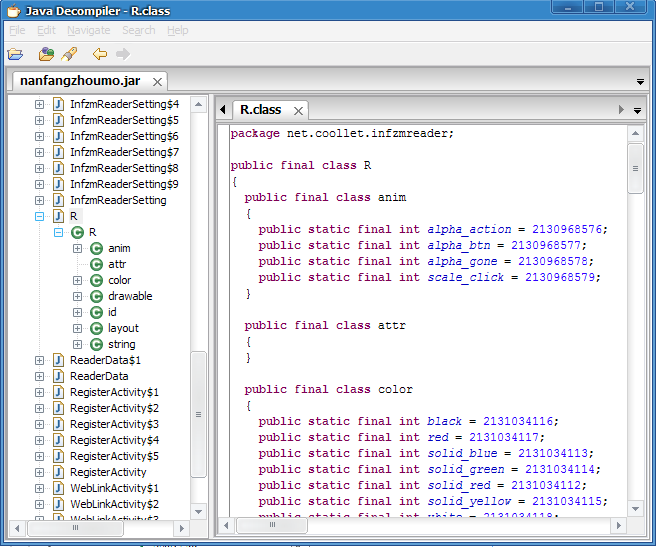
Task: Expand InfzmReaderSetting$4 tree node
Action: [x=39, y=104]
